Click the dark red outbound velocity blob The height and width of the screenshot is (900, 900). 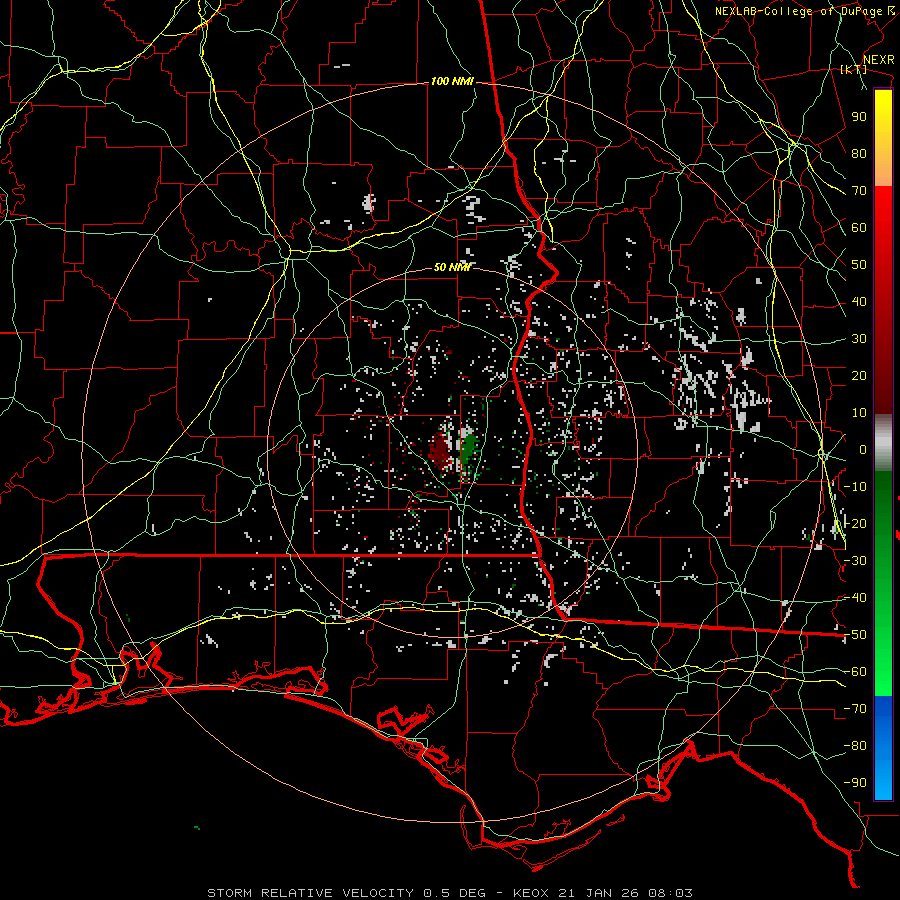[440, 451]
